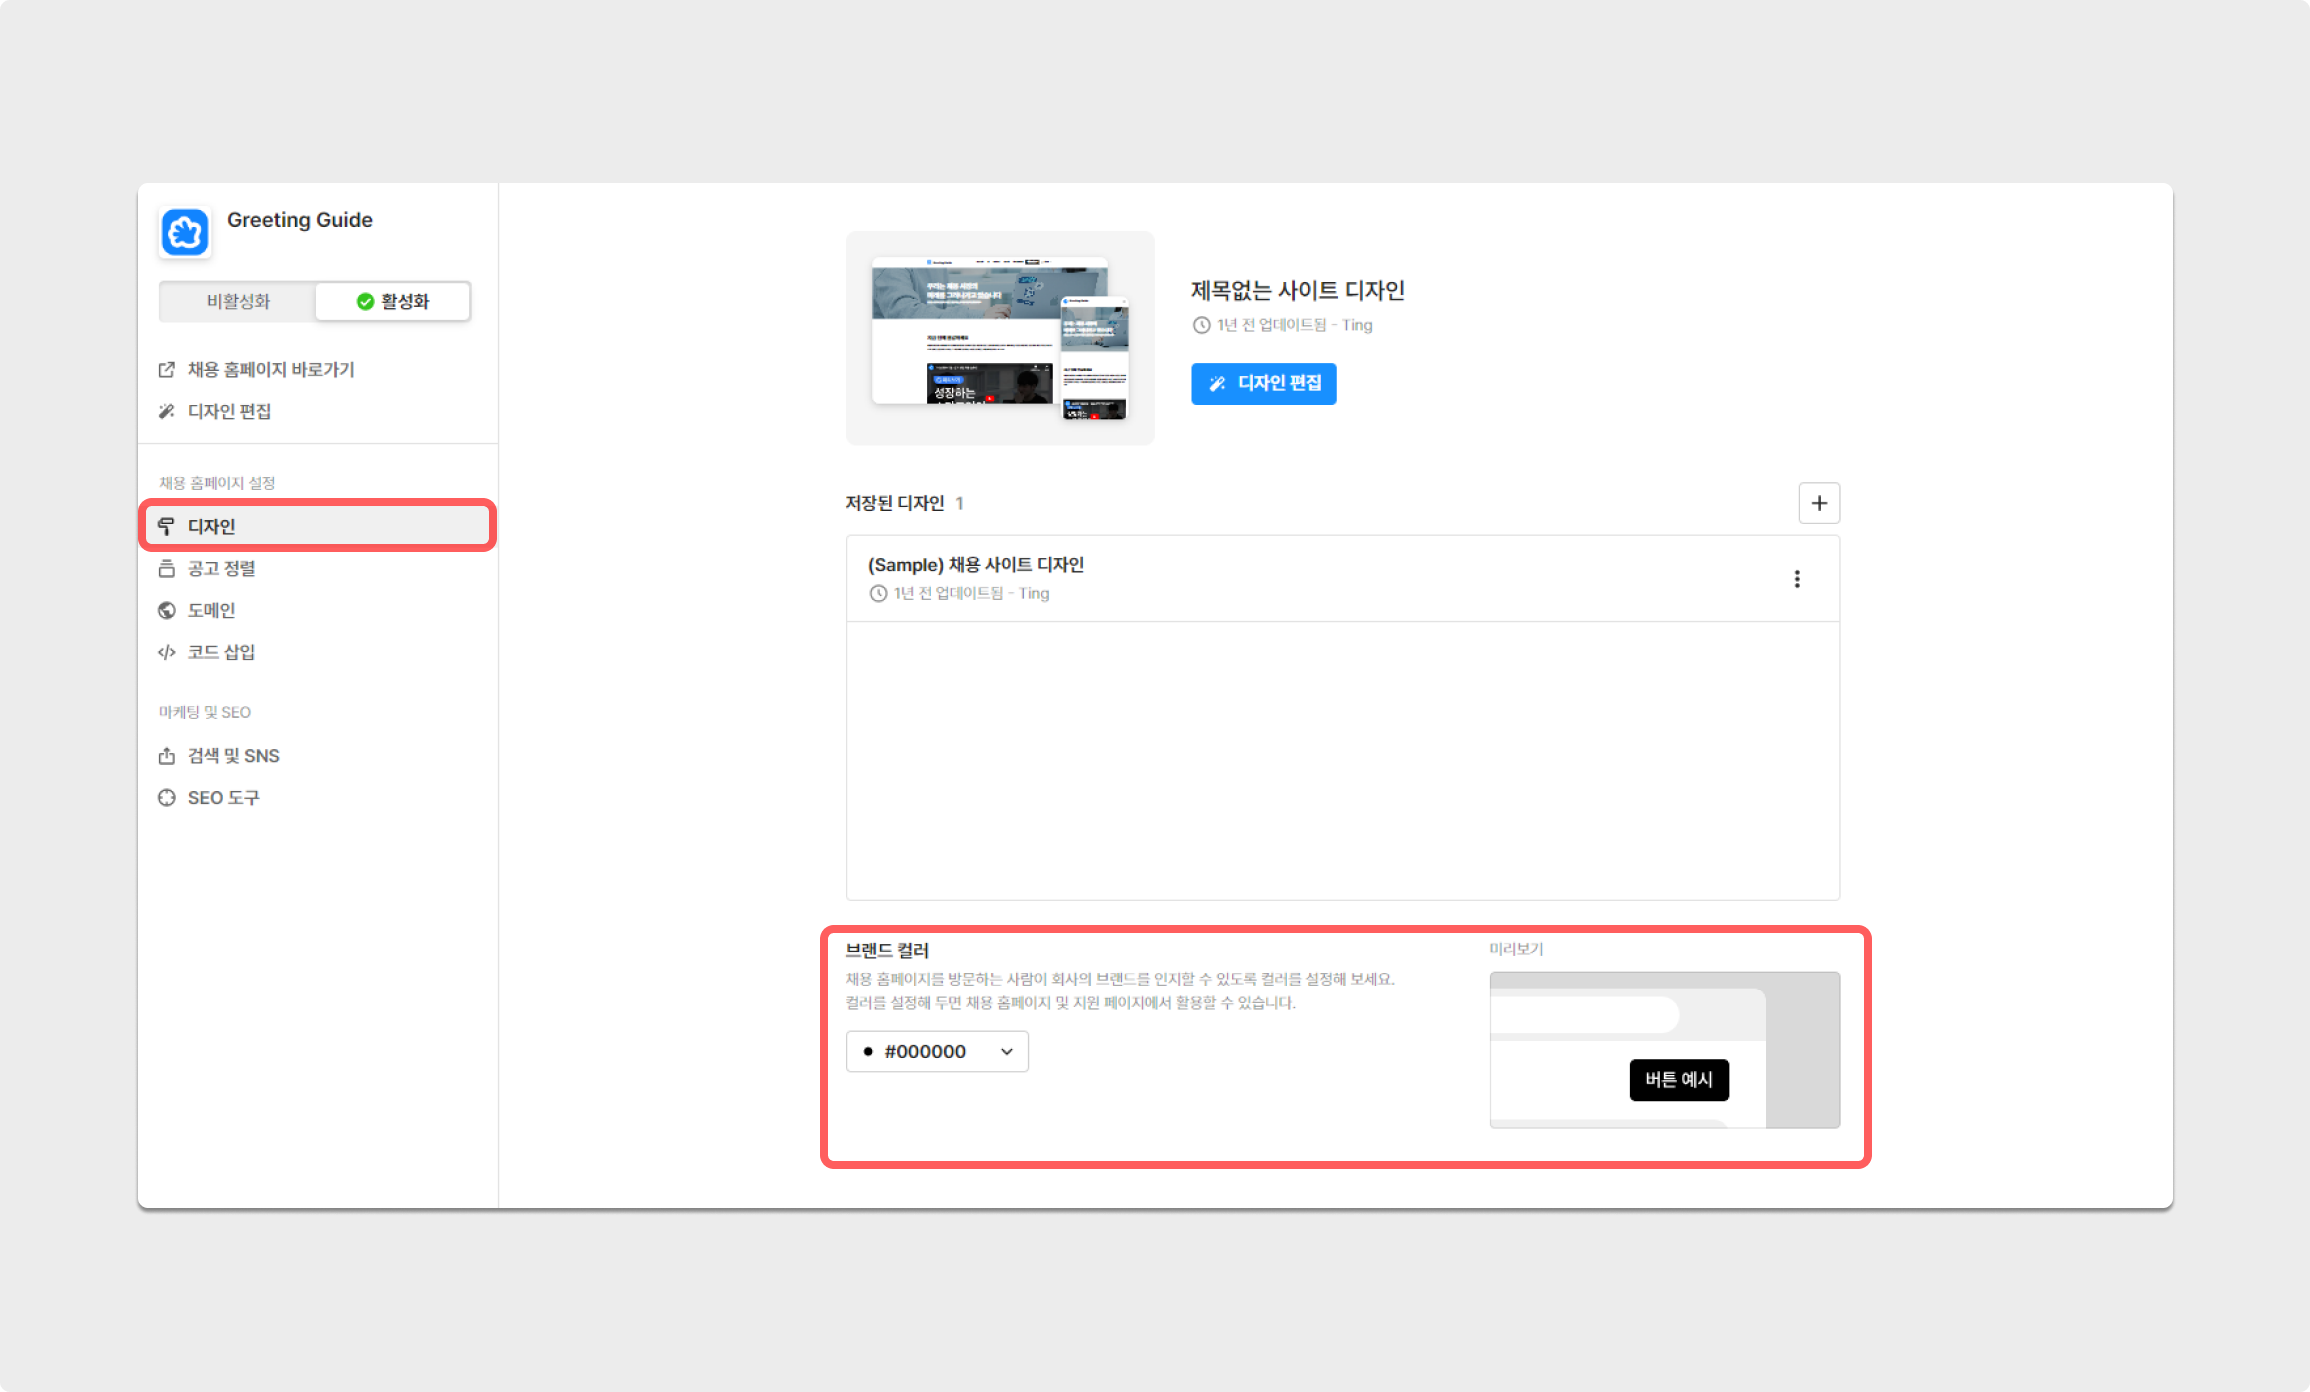Open the #000000 brand color dropdown
2310x1392 pixels.
936,1051
